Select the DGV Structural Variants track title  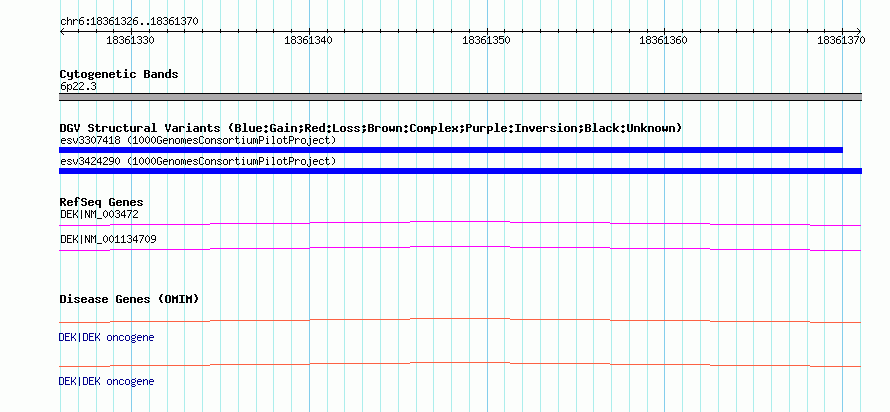click(x=371, y=128)
